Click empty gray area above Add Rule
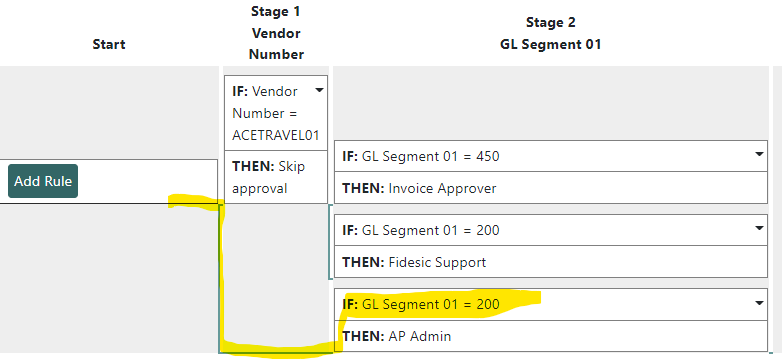The height and width of the screenshot is (360, 782). click(x=109, y=112)
